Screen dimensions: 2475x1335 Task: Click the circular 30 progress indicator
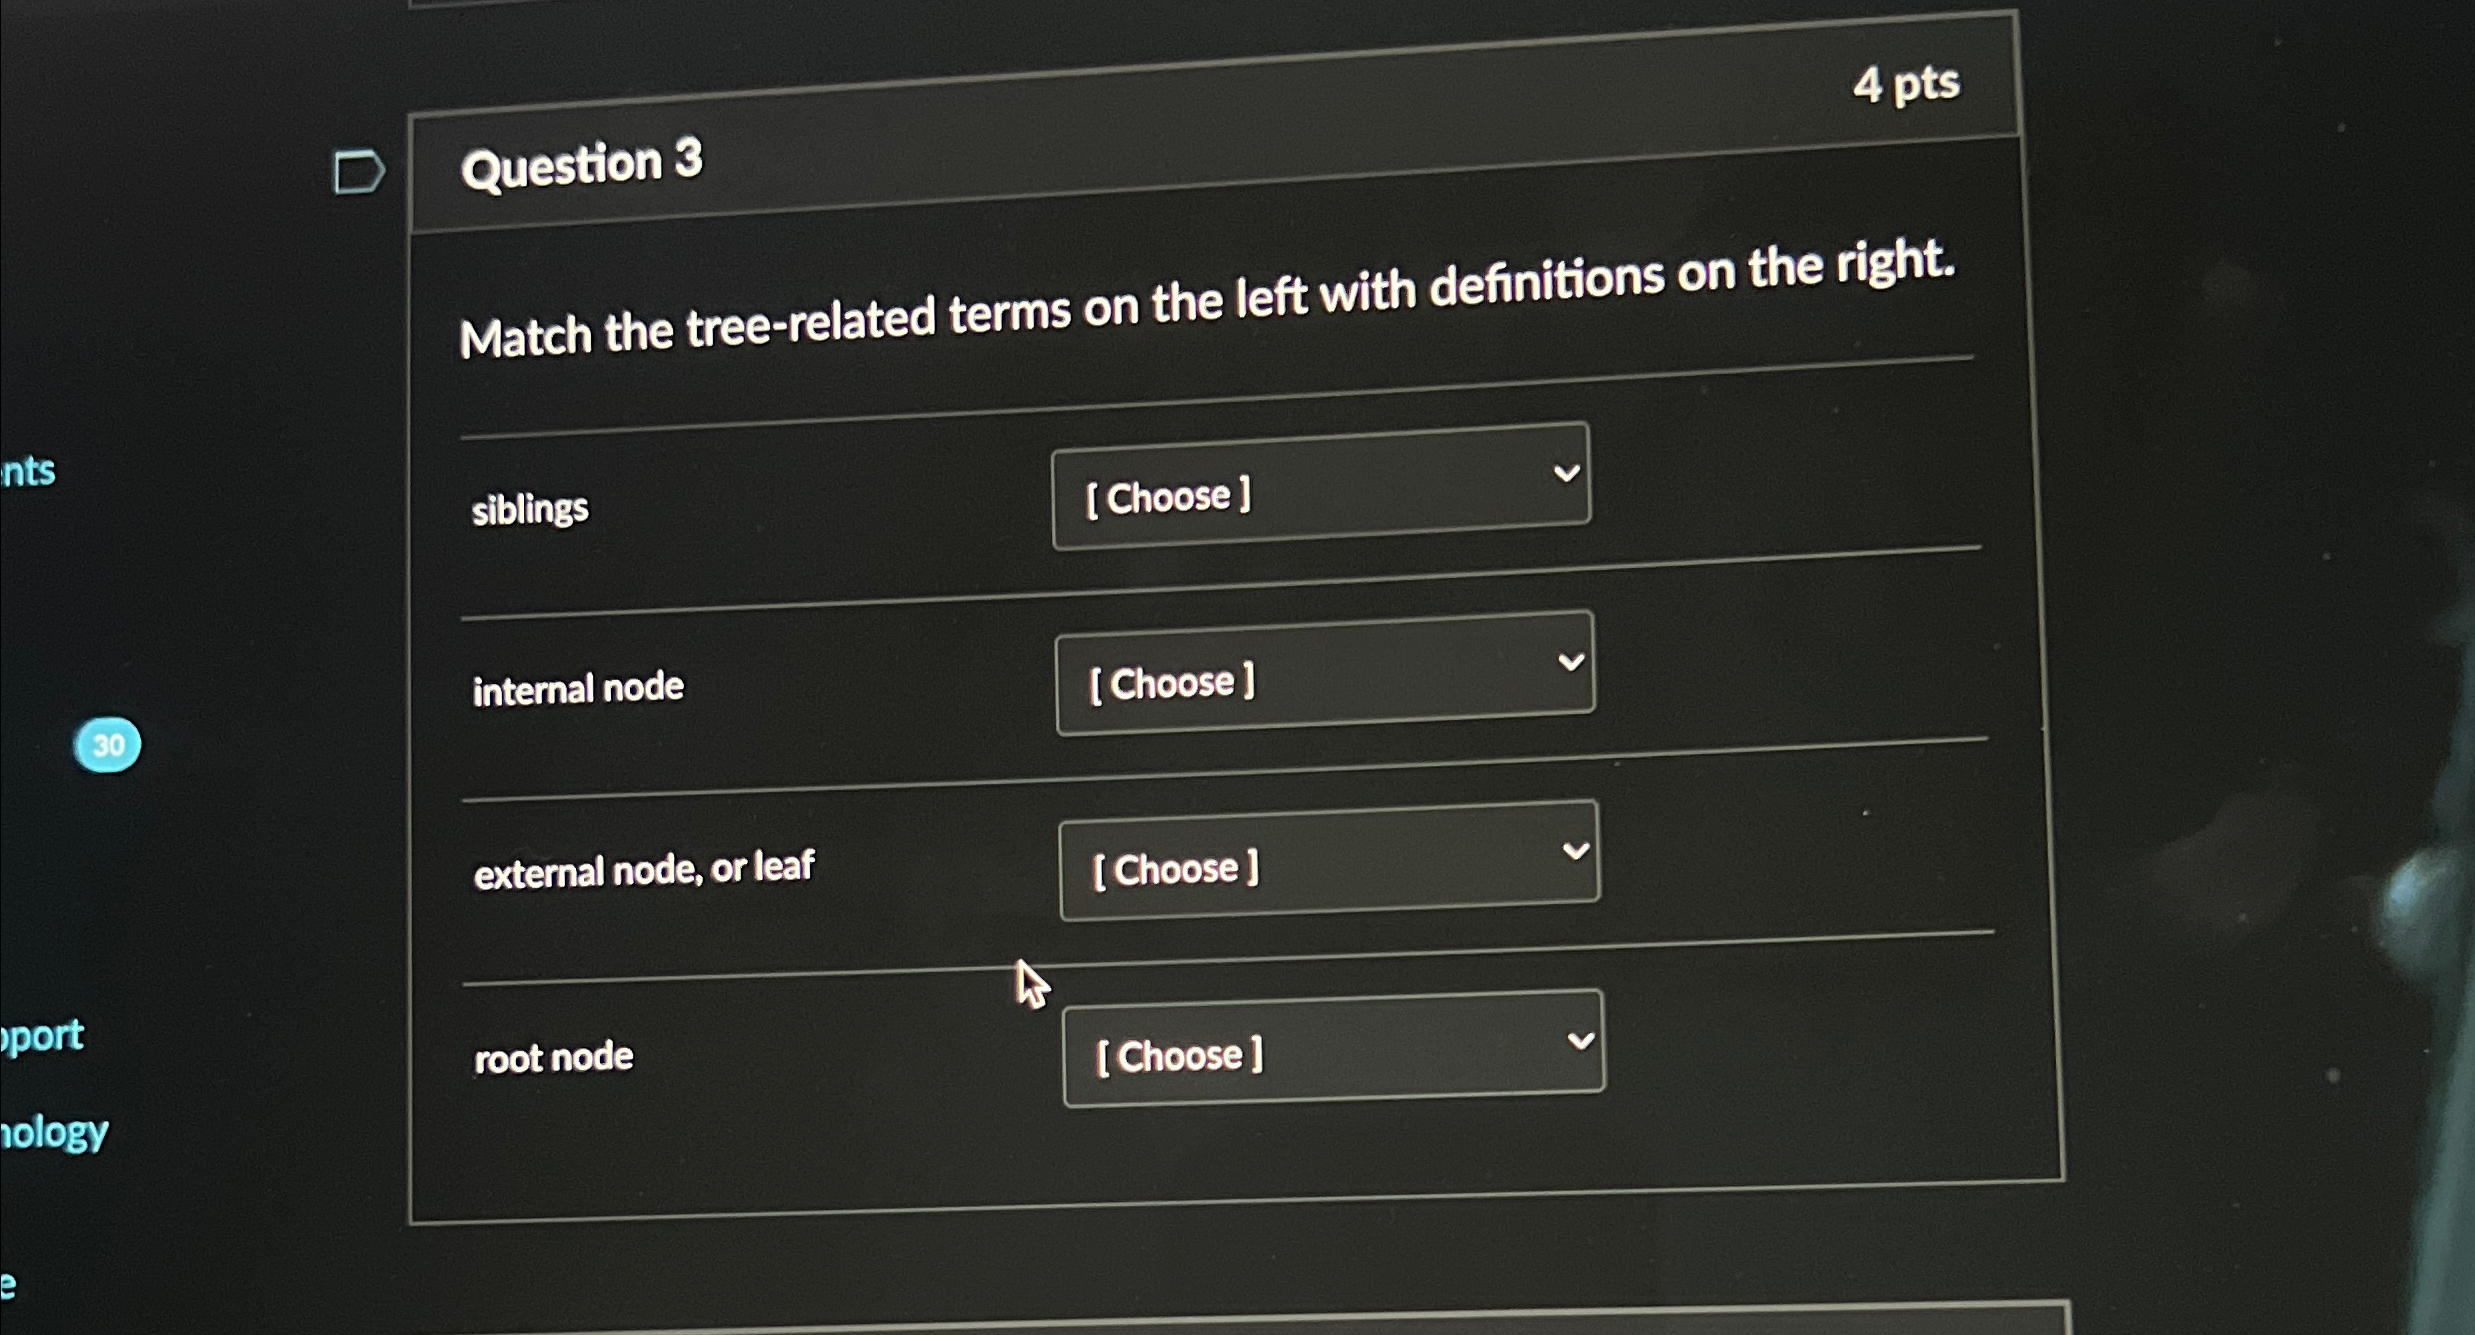pyautogui.click(x=110, y=743)
